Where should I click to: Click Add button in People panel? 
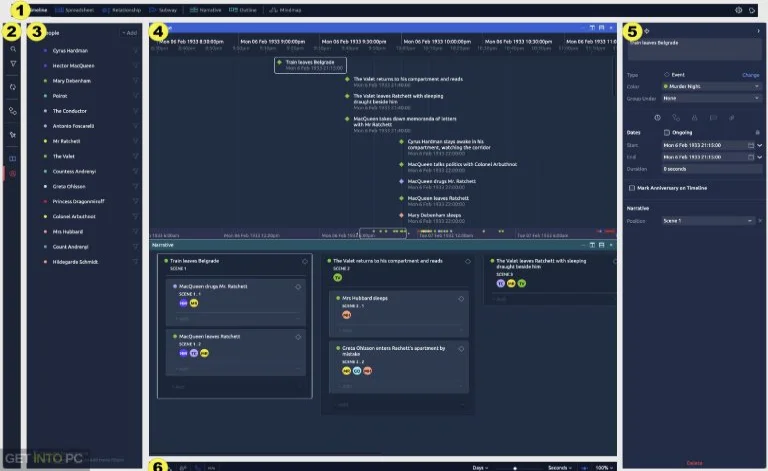pyautogui.click(x=130, y=33)
